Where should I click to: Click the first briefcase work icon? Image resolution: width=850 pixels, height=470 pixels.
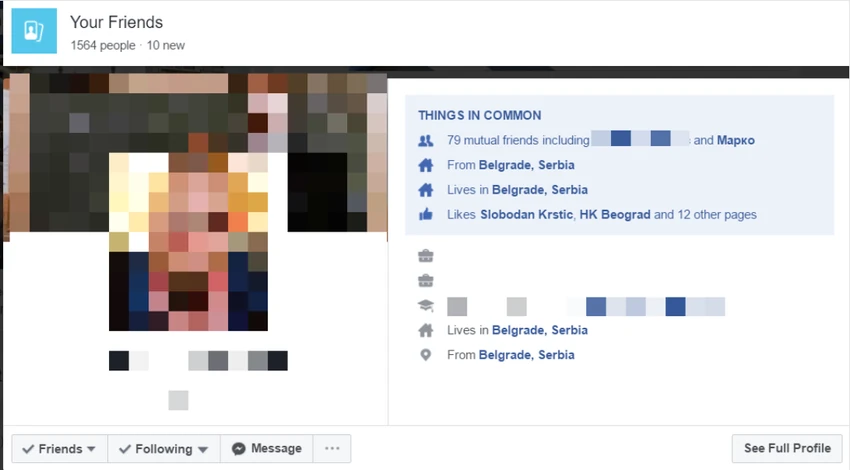coord(426,256)
